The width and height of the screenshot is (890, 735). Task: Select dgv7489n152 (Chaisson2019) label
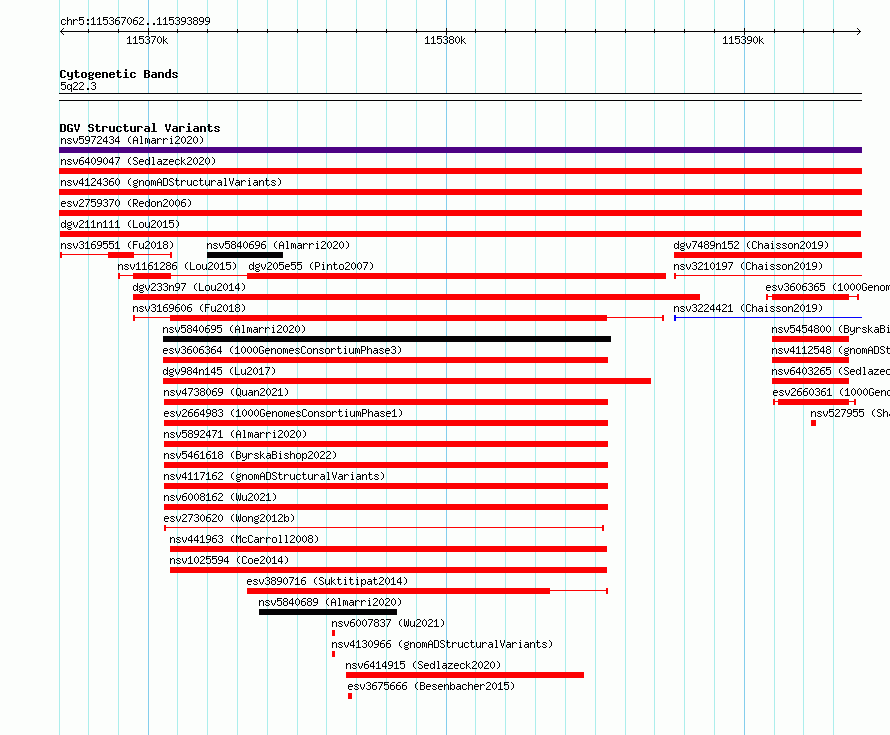[x=751, y=245]
